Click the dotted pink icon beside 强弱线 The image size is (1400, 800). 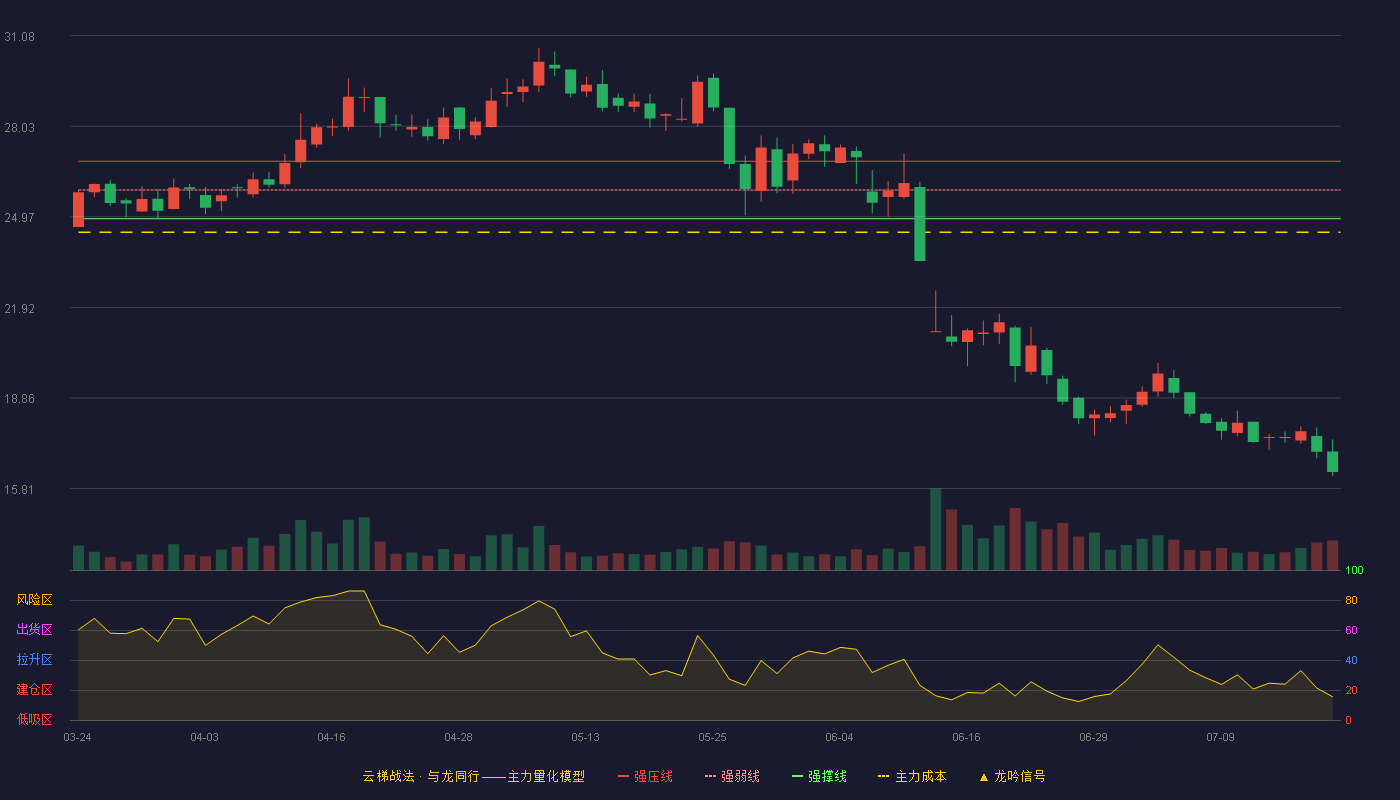[x=710, y=777]
